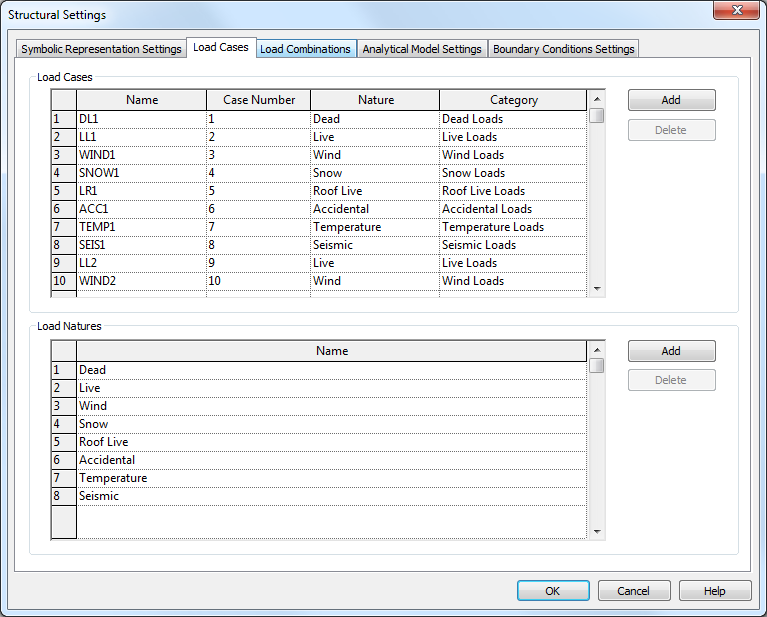Cancel the Structural Settings dialog
Viewport: 767px width, 617px height.
[x=633, y=591]
